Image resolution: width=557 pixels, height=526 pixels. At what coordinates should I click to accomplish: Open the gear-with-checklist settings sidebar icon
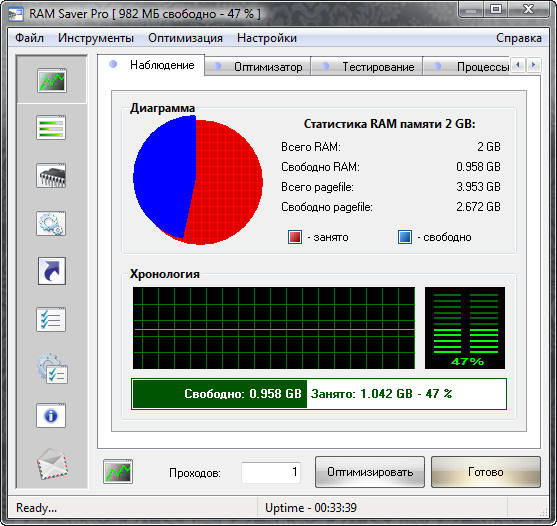point(53,368)
